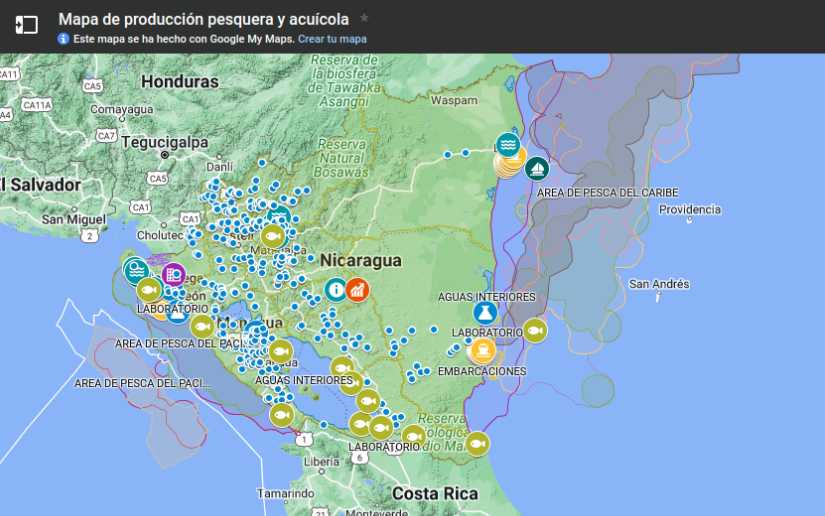Select the southernmost Caribbean coast fish marker
Screen dimensions: 825x516
(477, 443)
